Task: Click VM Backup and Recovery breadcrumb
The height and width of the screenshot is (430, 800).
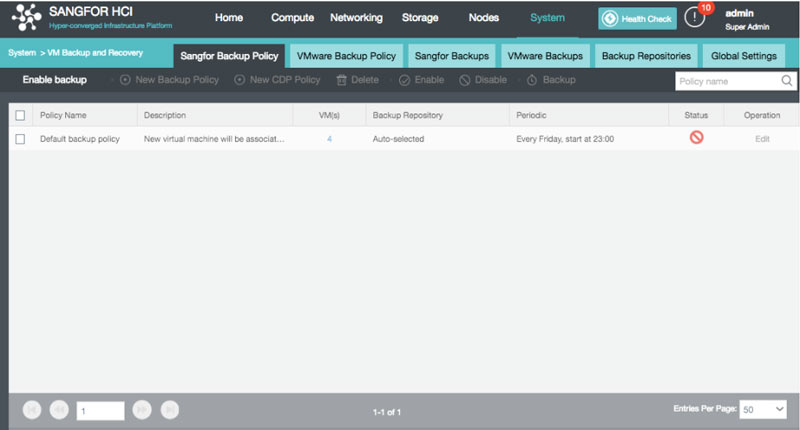Action: (95, 53)
